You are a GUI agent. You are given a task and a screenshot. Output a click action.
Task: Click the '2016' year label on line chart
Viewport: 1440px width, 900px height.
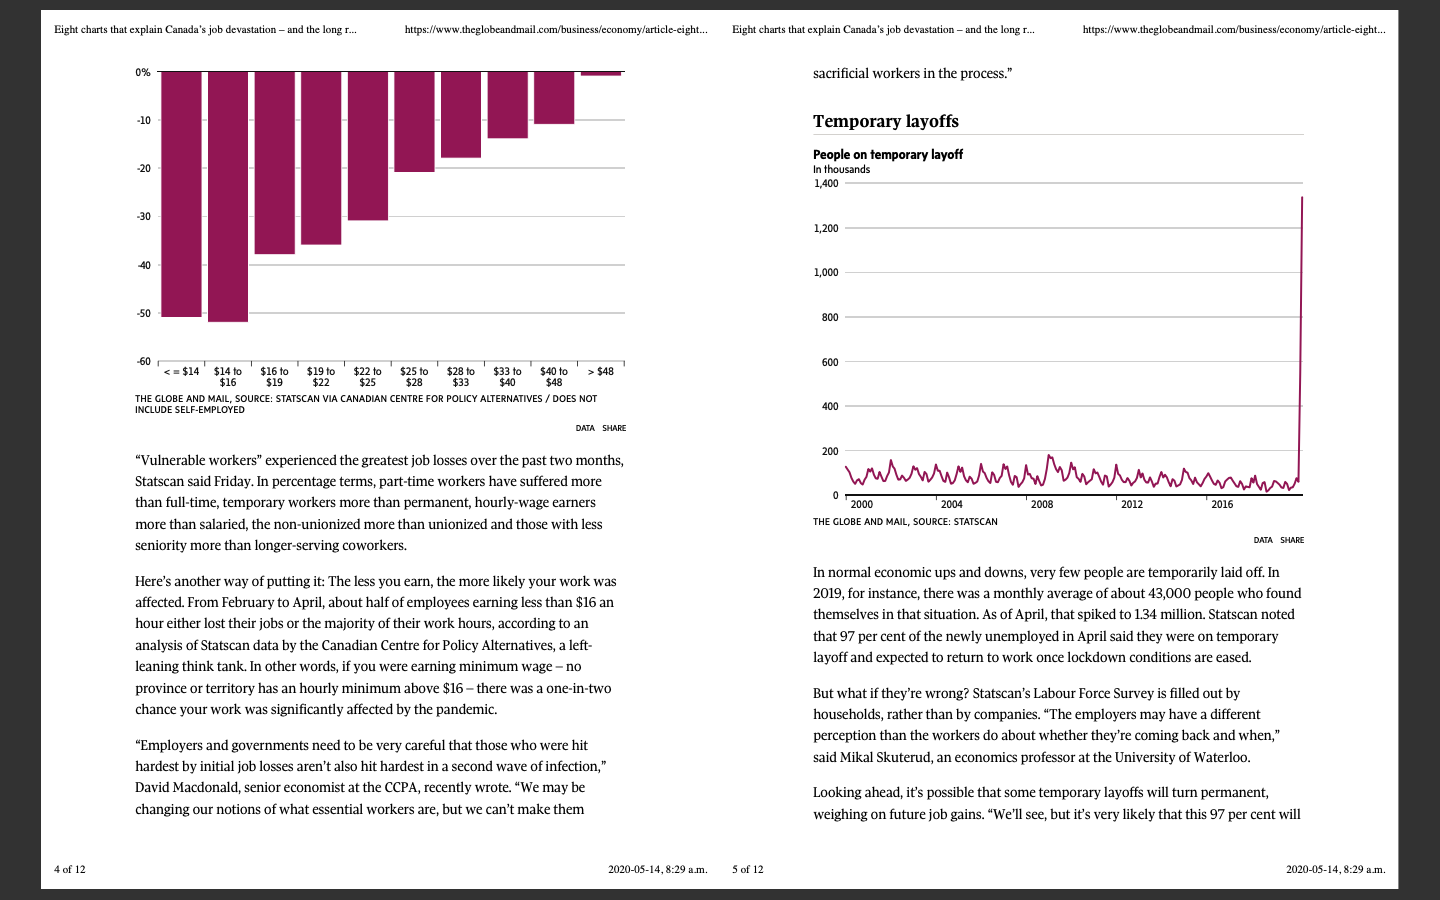coord(1222,505)
